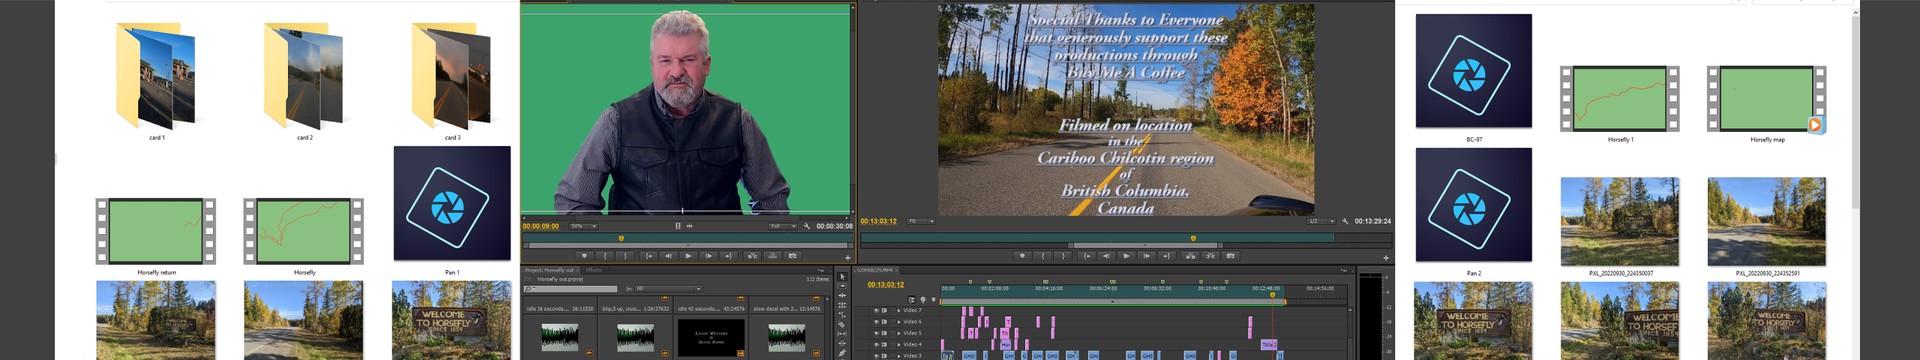The image size is (1920, 360).
Task: Insert clip from Source monitor
Action: 752,256
